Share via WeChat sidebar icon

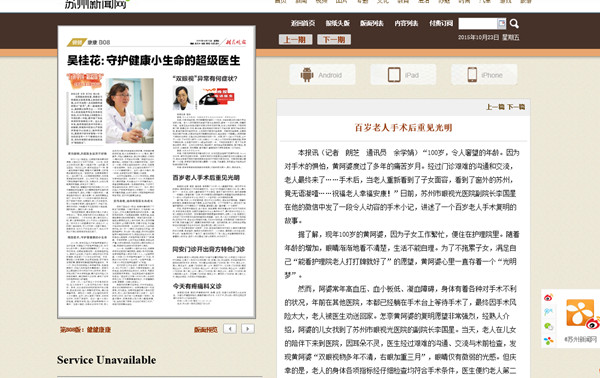[x=548, y=326]
